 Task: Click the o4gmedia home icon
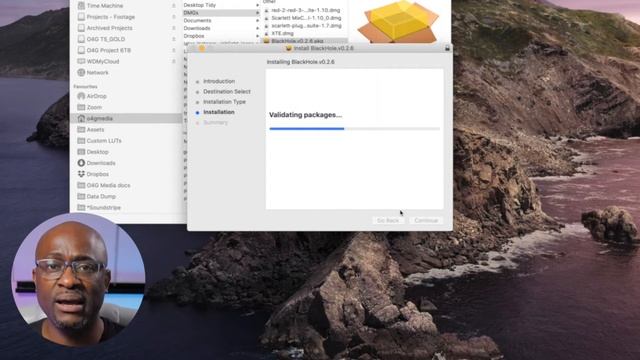[81, 118]
